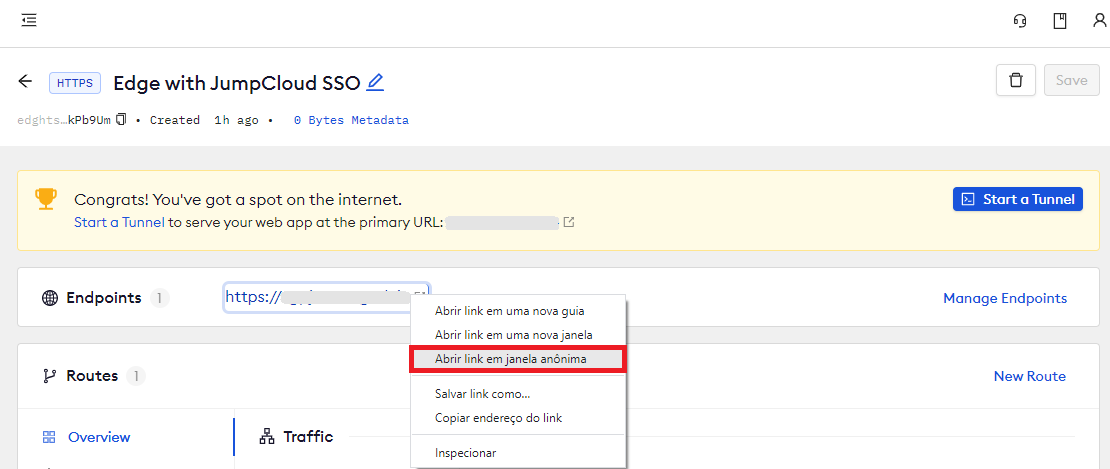Viewport: 1110px width, 469px height.
Task: Choose Inspecionar in context menu
Action: pos(518,453)
